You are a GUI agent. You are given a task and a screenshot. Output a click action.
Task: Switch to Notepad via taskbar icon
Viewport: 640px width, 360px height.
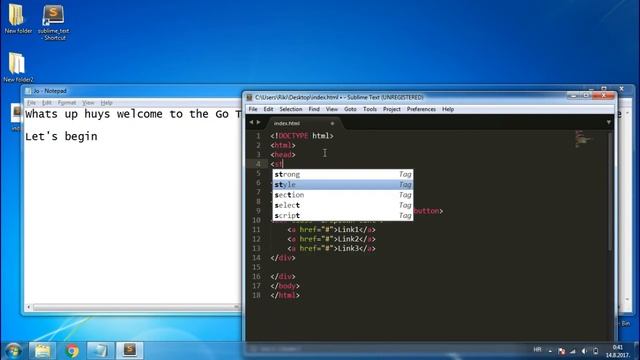pyautogui.click(x=100, y=351)
